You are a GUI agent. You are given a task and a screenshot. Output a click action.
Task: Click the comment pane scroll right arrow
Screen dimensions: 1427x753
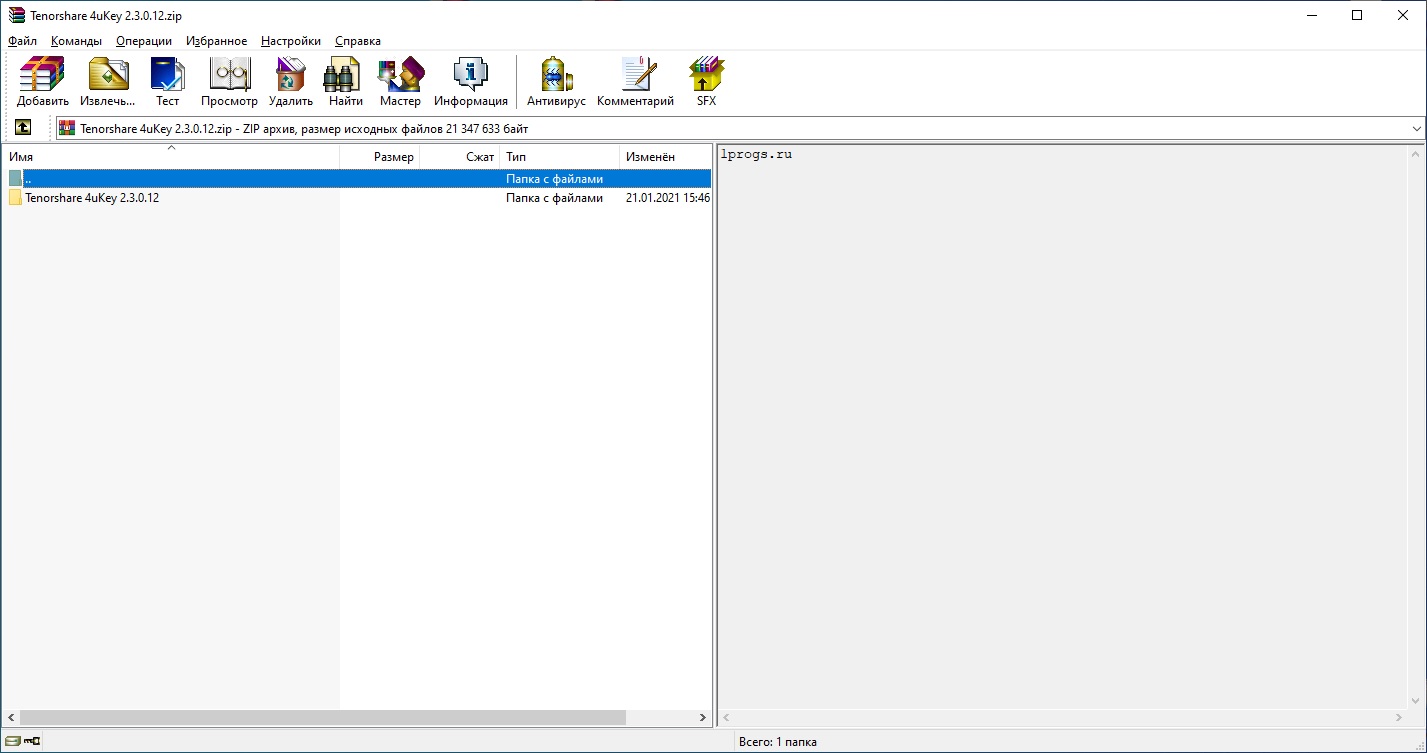click(1400, 718)
